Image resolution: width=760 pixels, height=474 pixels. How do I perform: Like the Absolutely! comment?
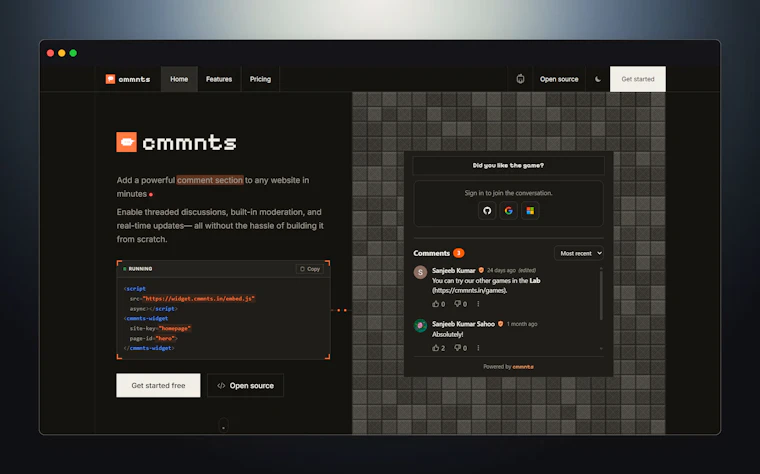pyautogui.click(x=438, y=348)
